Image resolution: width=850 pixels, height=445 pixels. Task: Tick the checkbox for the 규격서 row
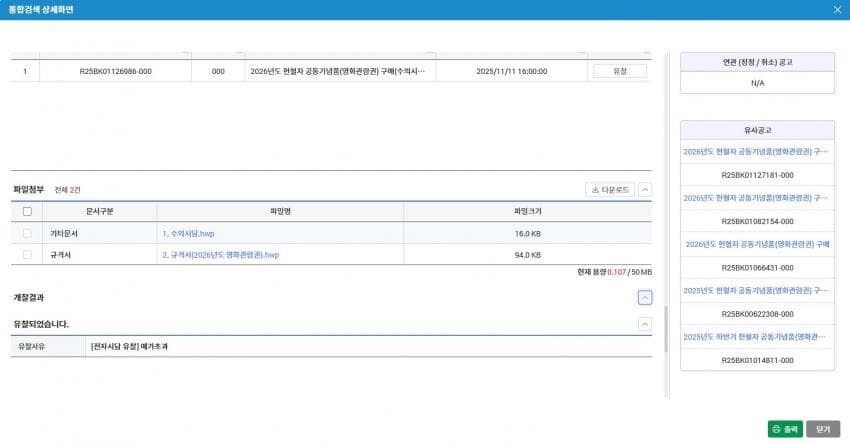tap(27, 255)
